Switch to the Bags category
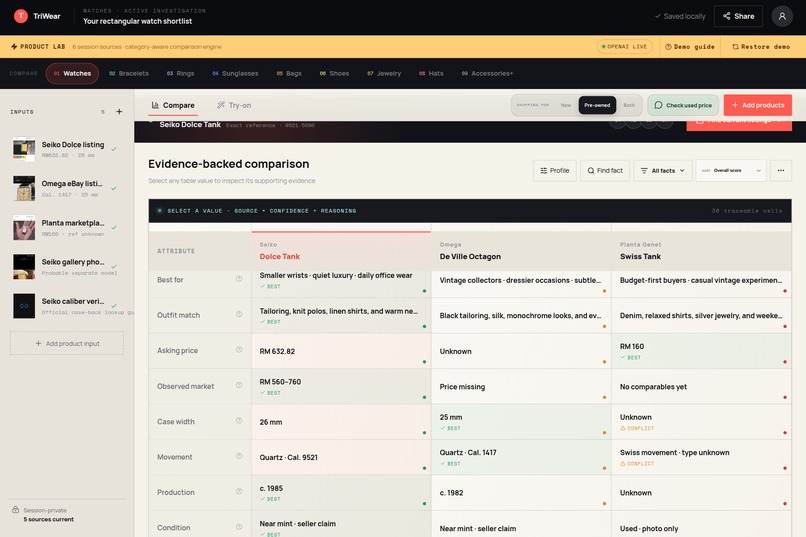Screen dimensions: 806x537 click(289, 73)
